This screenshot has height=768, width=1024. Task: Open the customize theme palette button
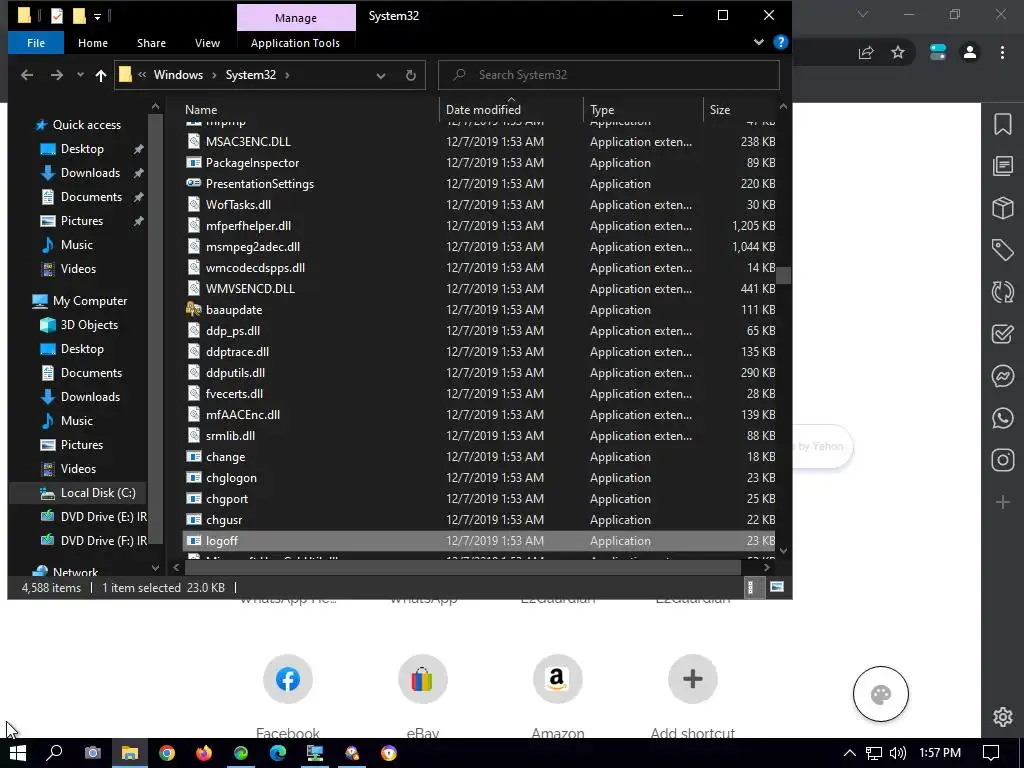click(880, 694)
